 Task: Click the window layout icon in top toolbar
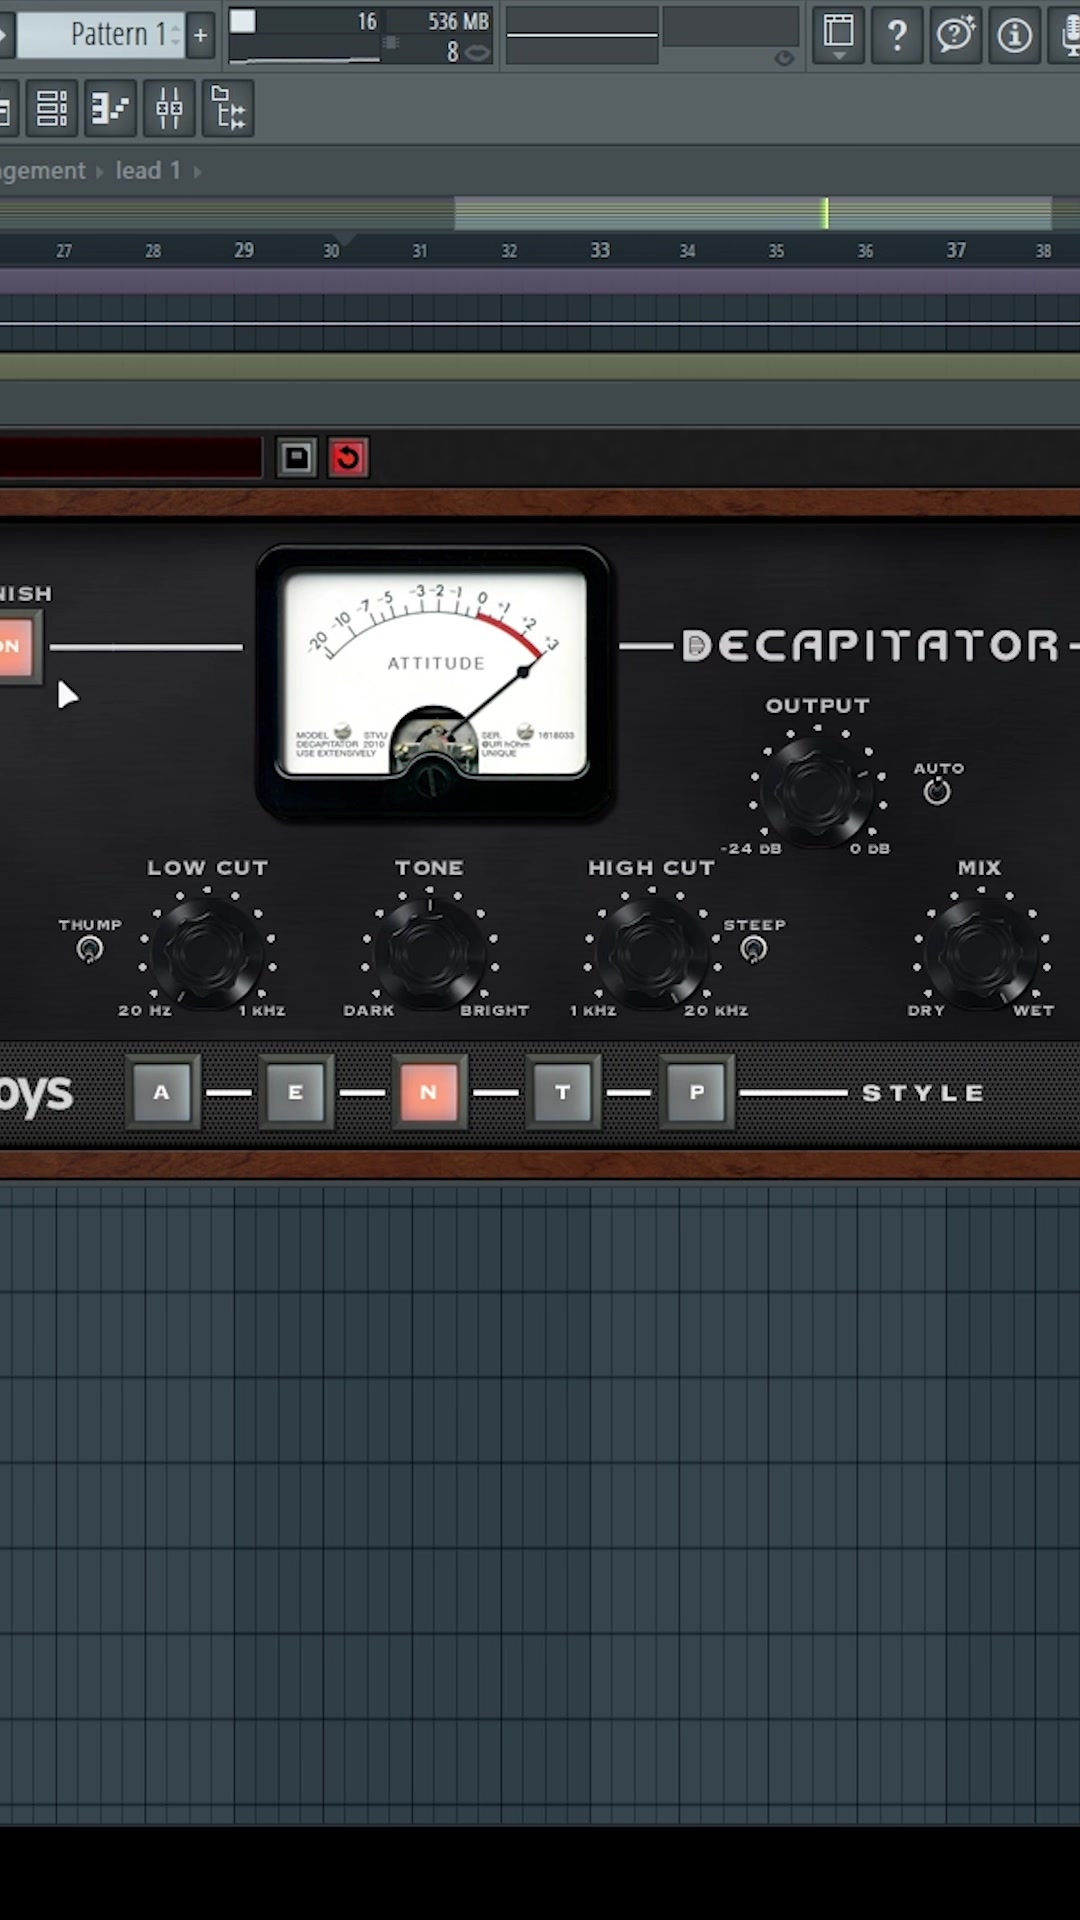point(838,35)
